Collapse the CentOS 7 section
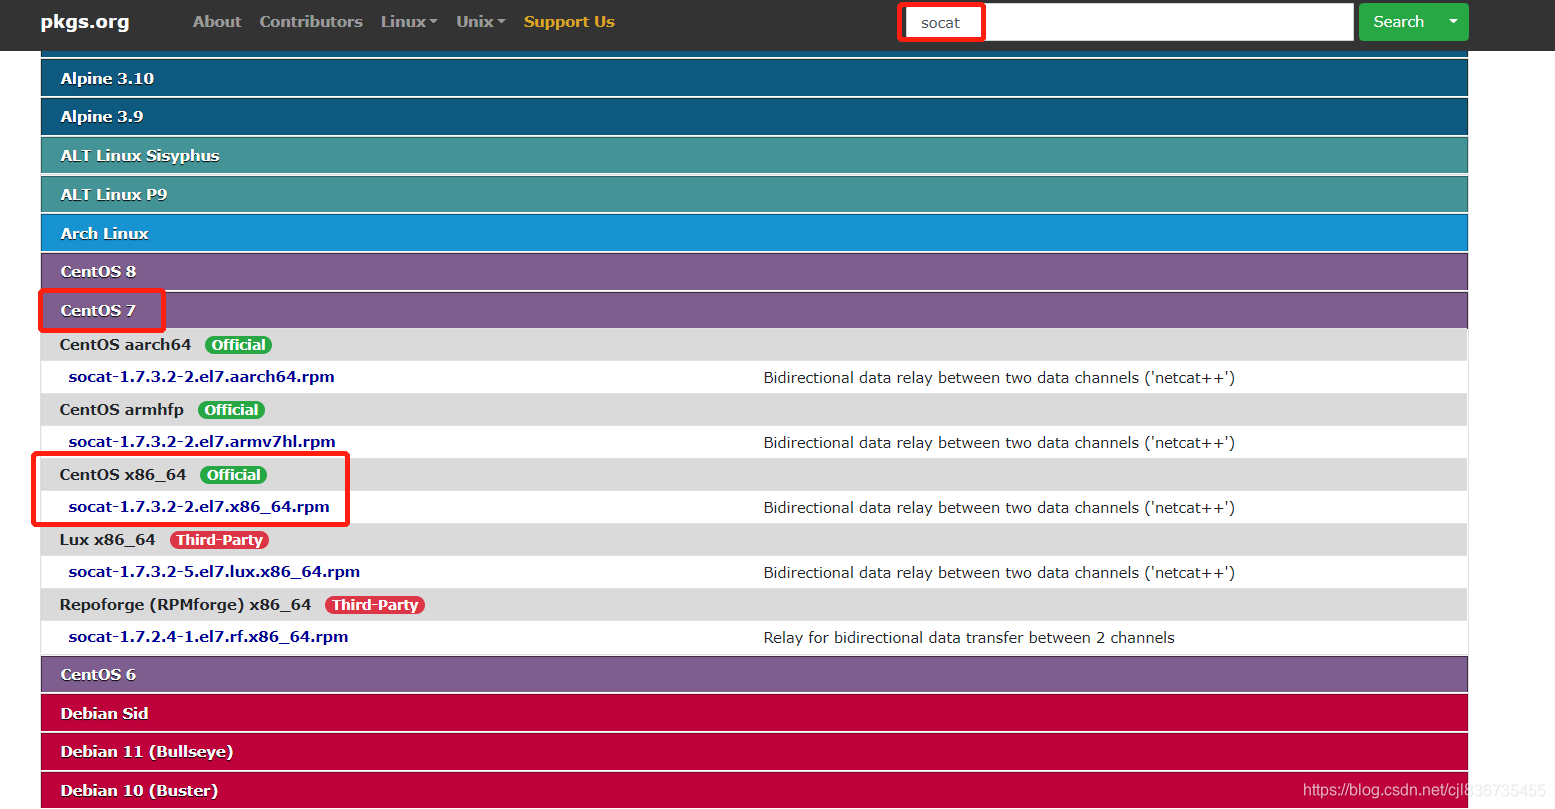Screen dimensions: 1555x809 click(754, 311)
